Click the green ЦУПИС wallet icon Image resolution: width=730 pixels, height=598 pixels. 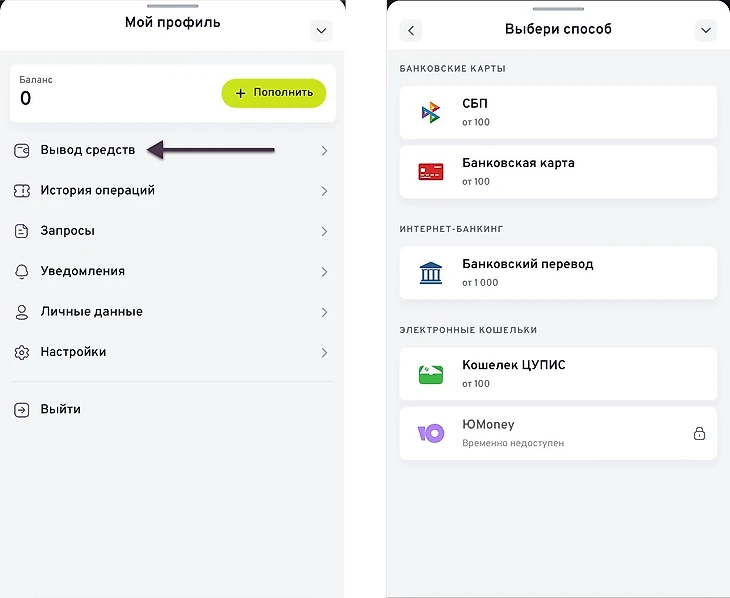pos(431,374)
